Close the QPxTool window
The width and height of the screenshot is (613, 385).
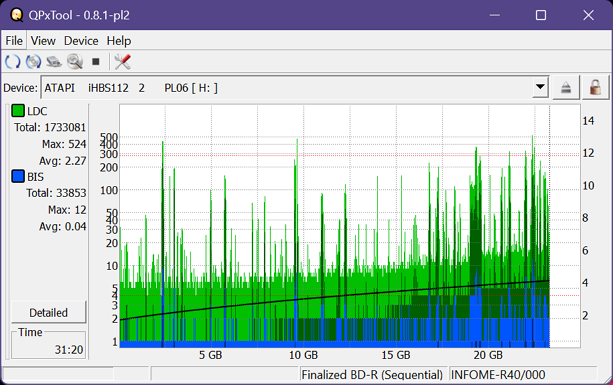[588, 15]
